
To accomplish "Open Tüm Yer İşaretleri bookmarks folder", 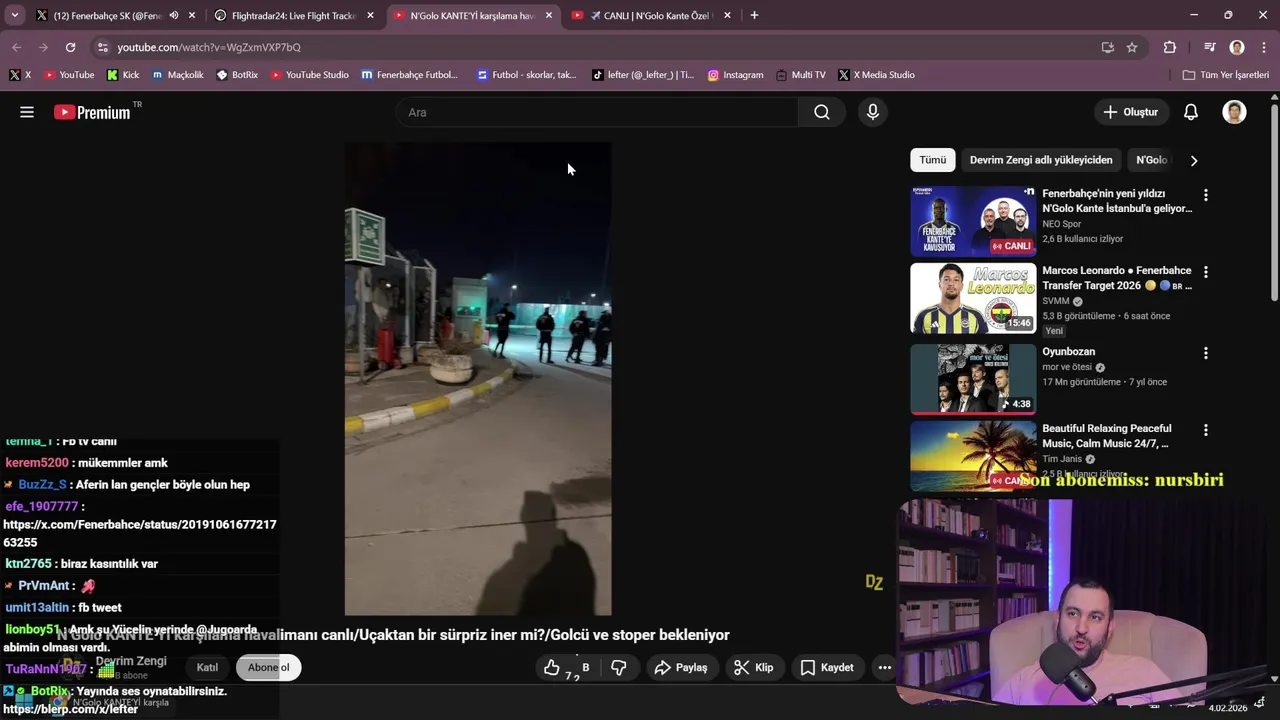I will tap(1225, 75).
